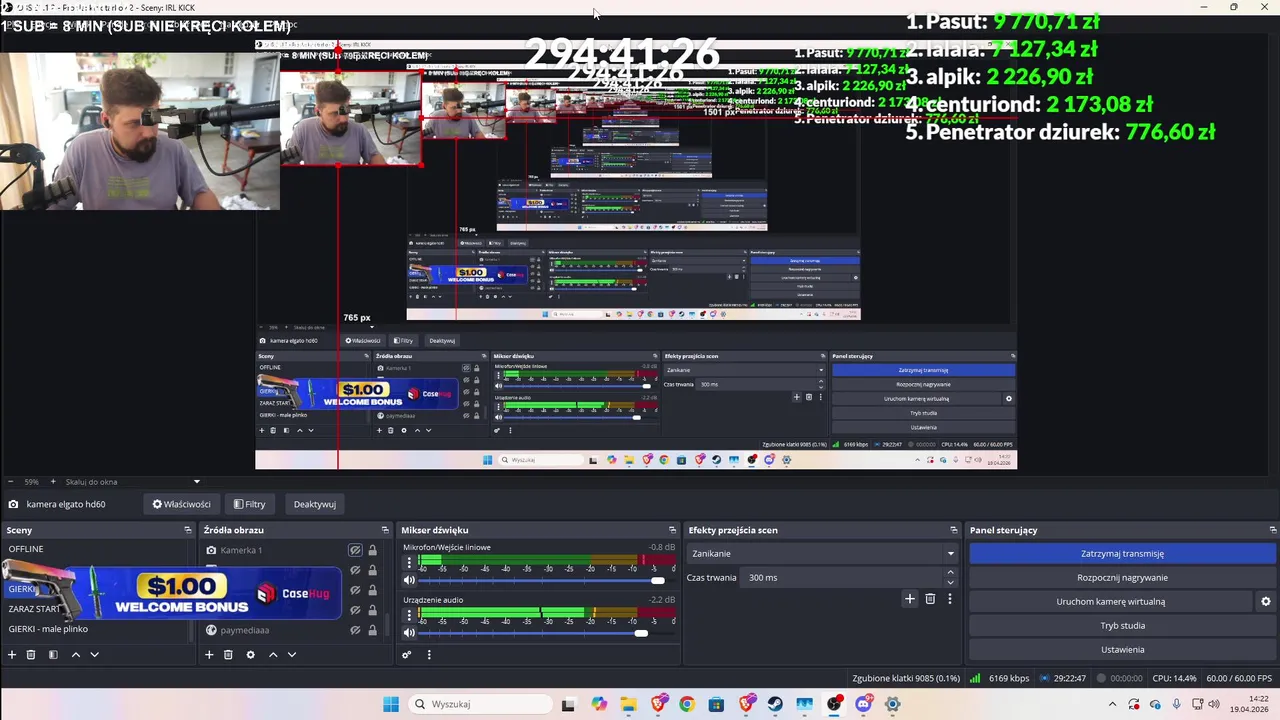This screenshot has width=1280, height=720.
Task: Toggle Tryb studia mode
Action: click(x=1122, y=625)
